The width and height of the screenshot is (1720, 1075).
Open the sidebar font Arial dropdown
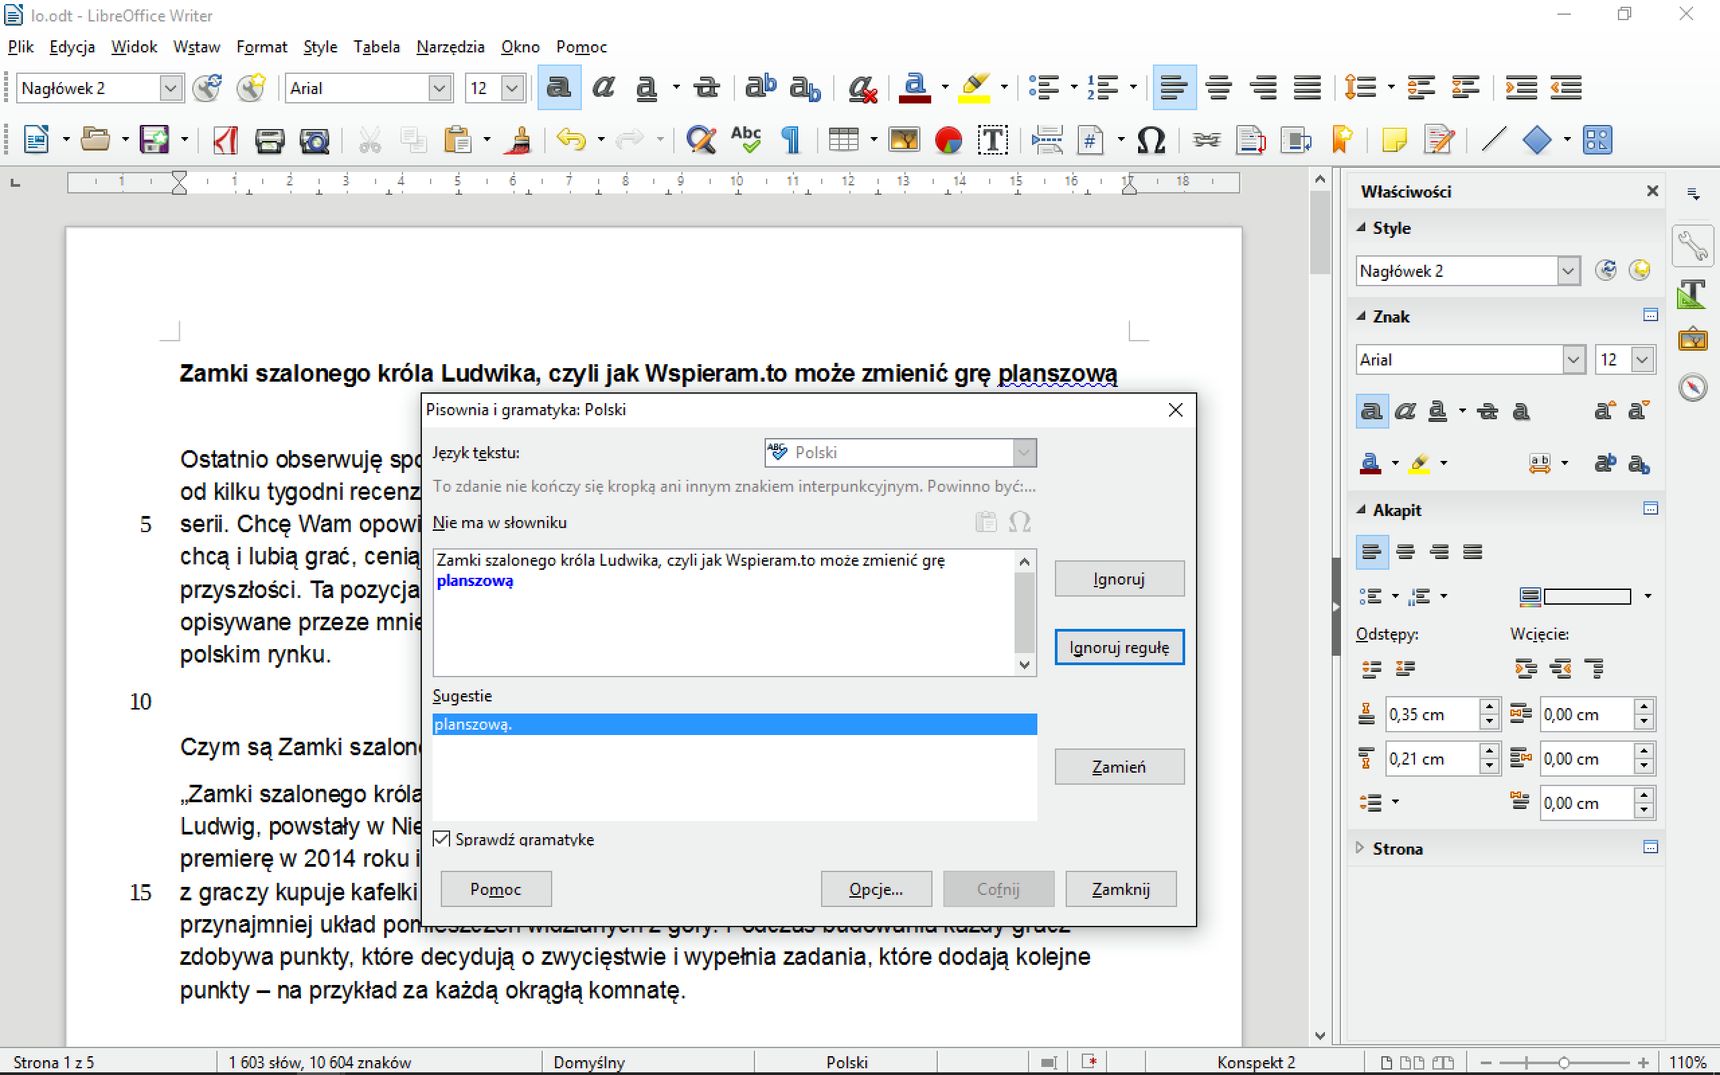(1574, 360)
